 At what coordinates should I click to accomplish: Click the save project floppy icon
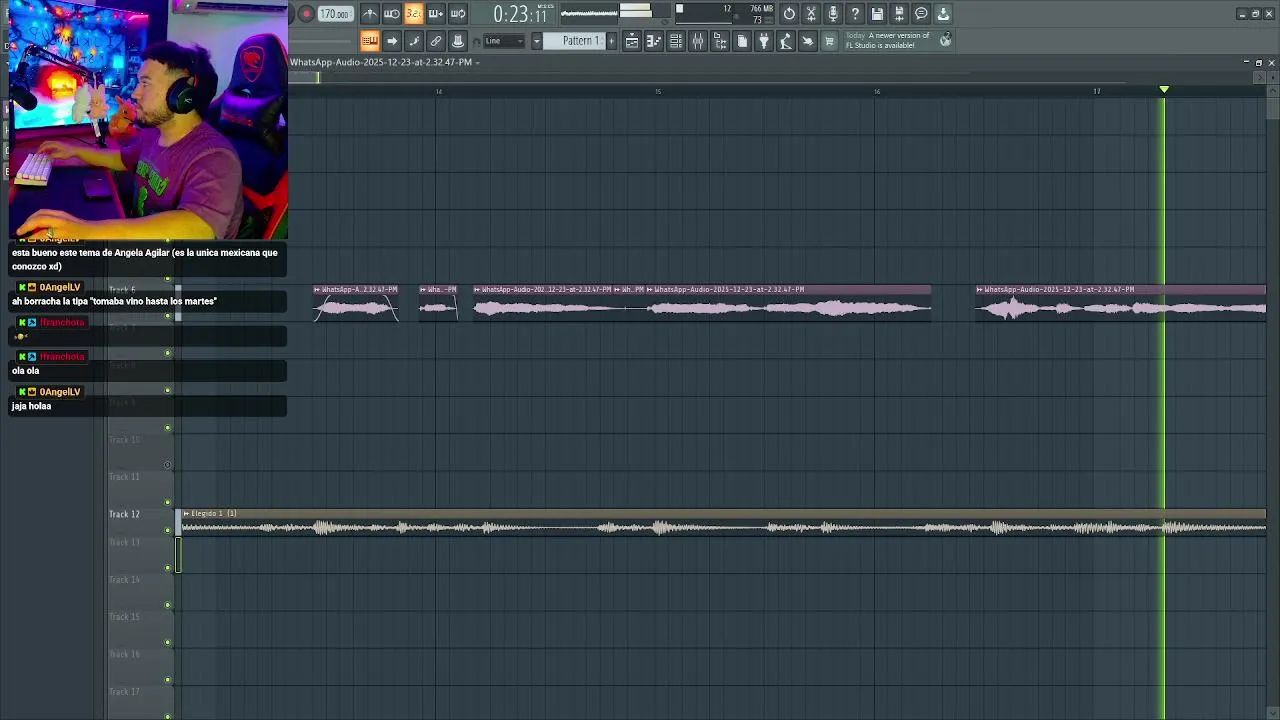click(877, 14)
